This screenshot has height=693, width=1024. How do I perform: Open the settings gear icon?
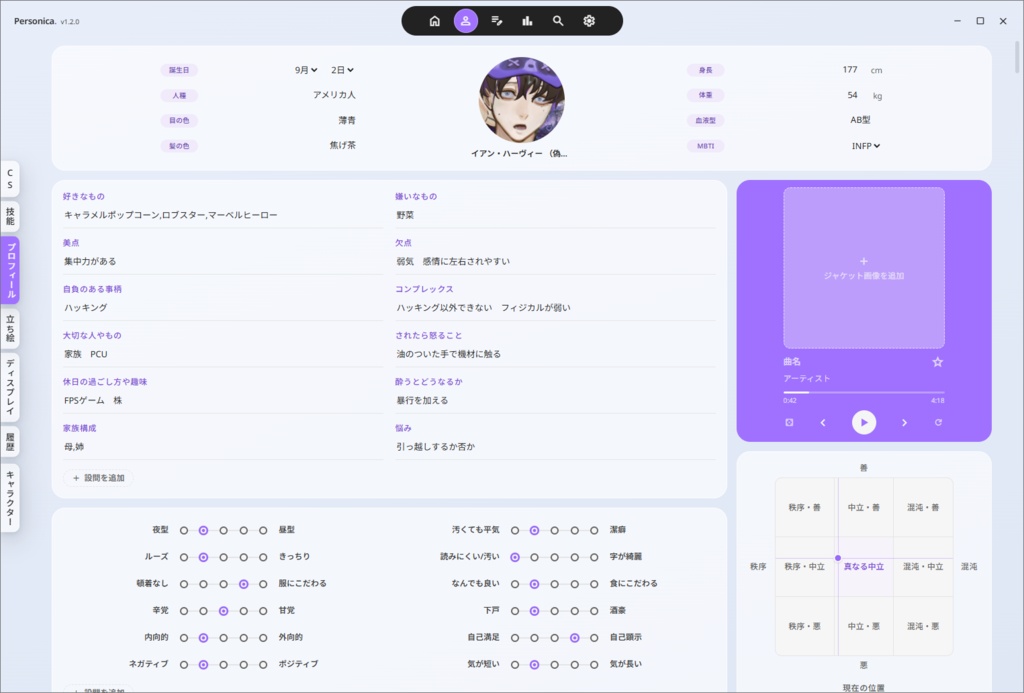point(589,21)
